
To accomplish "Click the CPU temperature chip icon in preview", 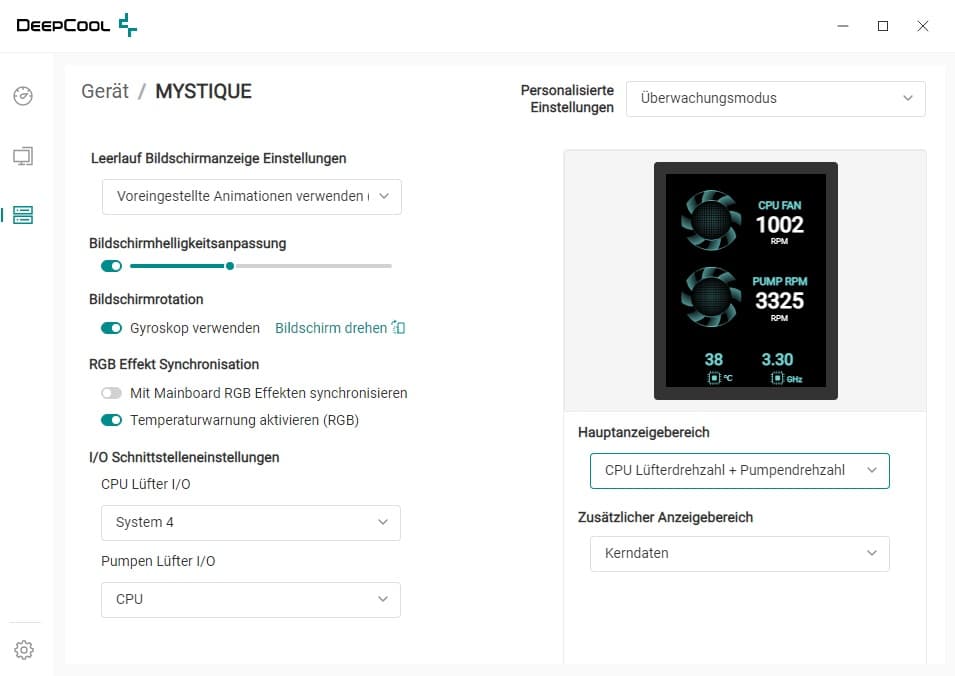I will point(714,378).
